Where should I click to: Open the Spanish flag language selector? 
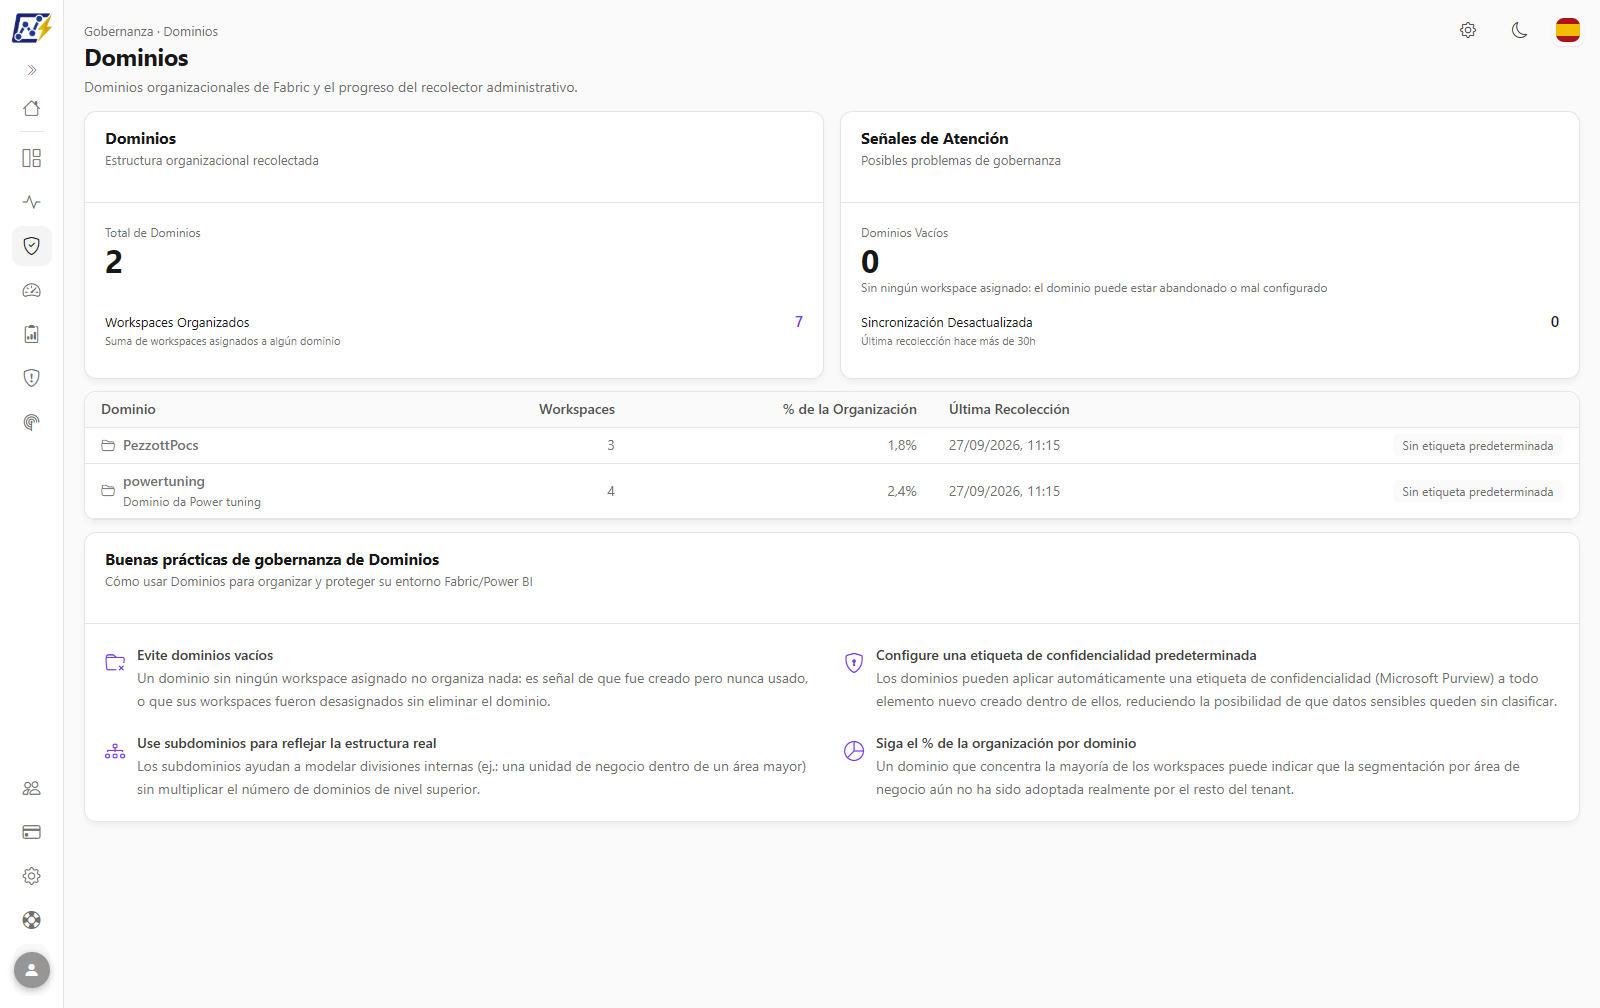click(x=1568, y=30)
